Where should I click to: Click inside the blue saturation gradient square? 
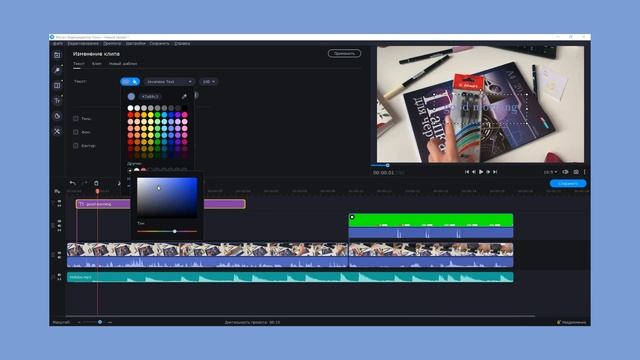[167, 197]
